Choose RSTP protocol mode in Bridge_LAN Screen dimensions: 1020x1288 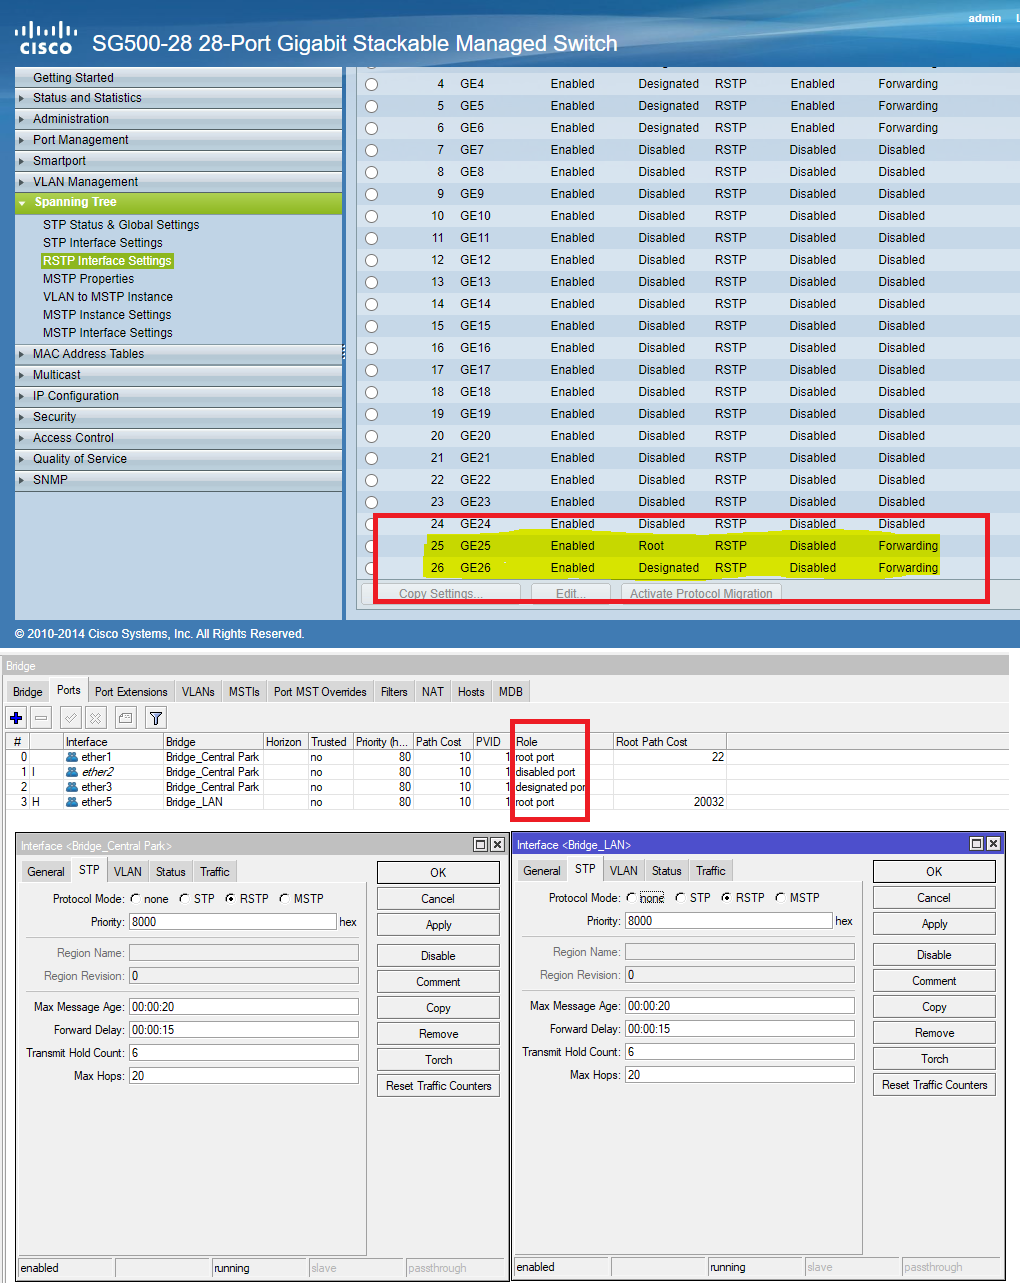(726, 898)
